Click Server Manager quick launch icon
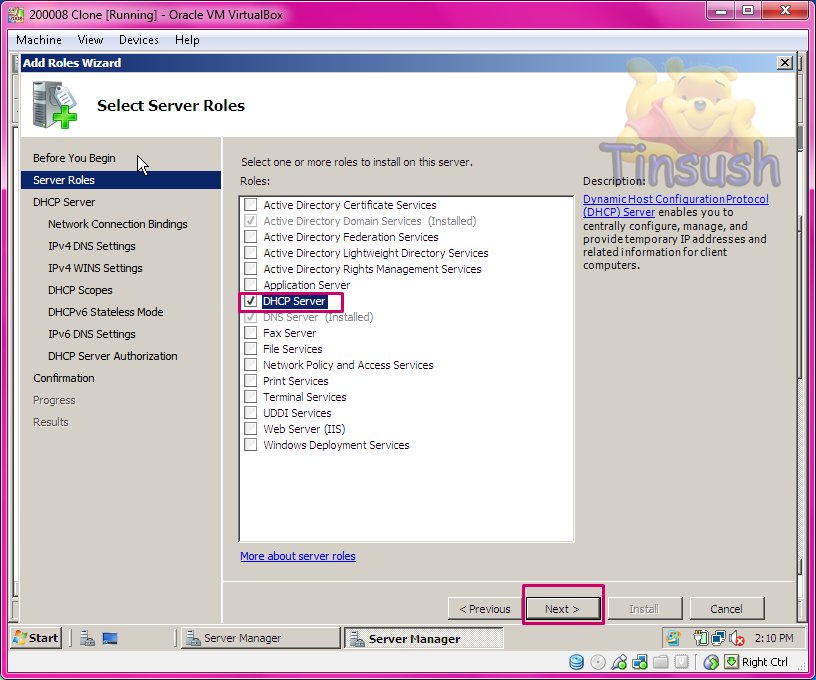This screenshot has height=680, width=816. coord(87,638)
